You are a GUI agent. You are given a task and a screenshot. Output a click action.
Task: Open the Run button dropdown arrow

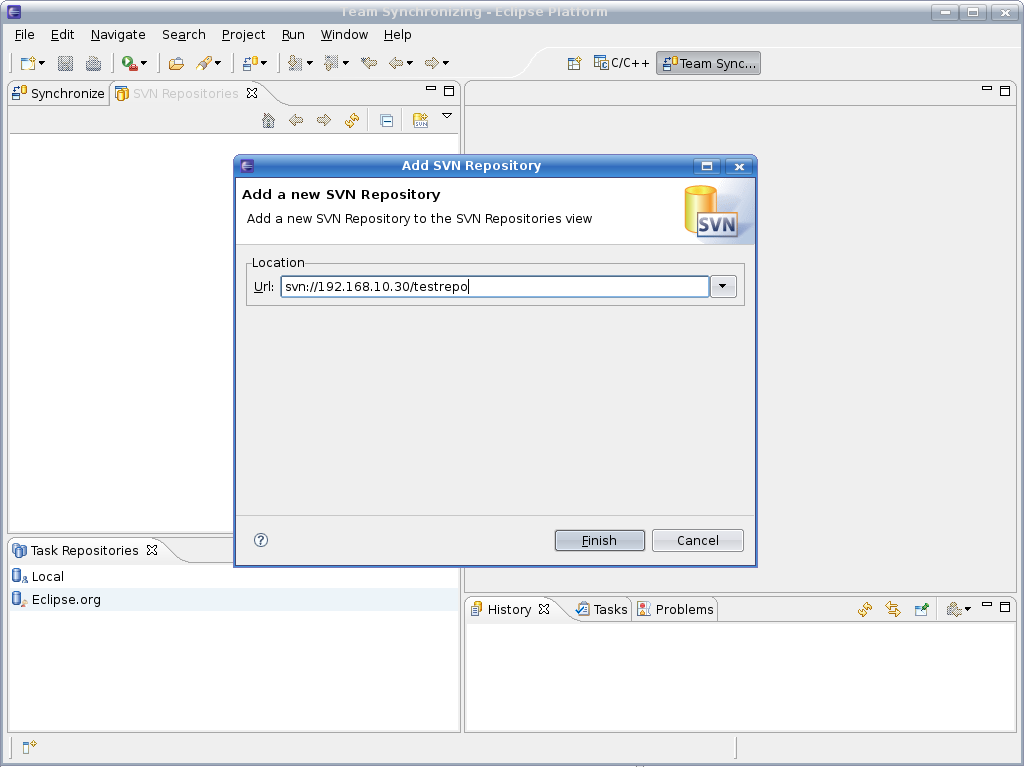click(x=144, y=63)
